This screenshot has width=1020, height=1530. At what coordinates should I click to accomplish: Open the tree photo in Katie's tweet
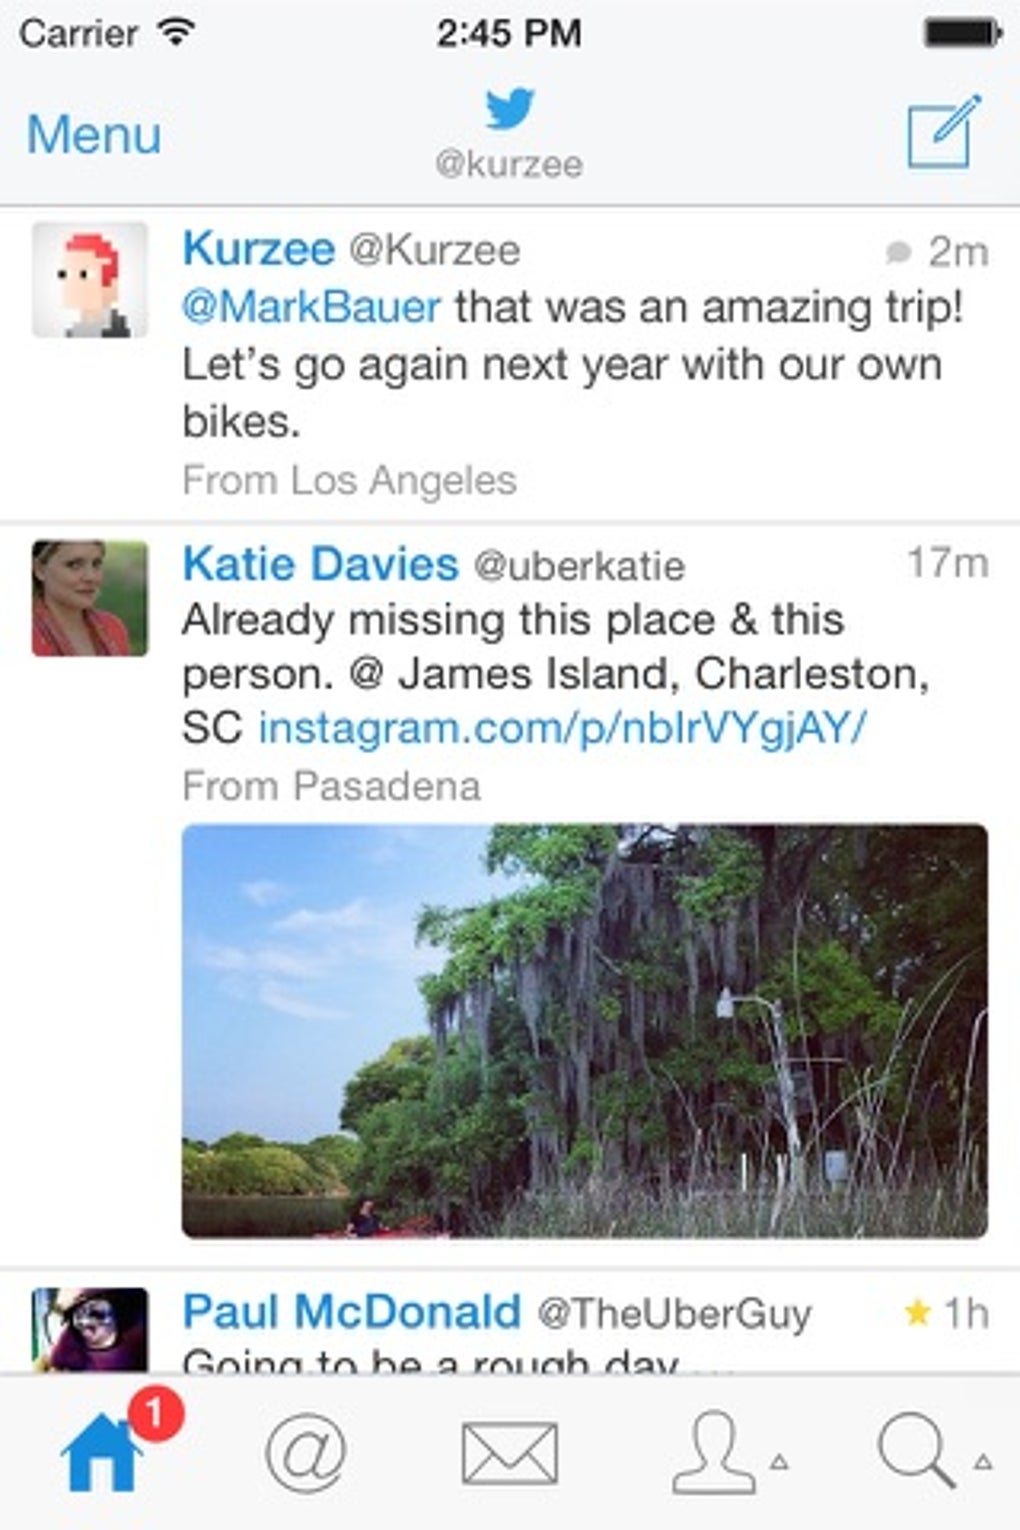(x=585, y=1031)
